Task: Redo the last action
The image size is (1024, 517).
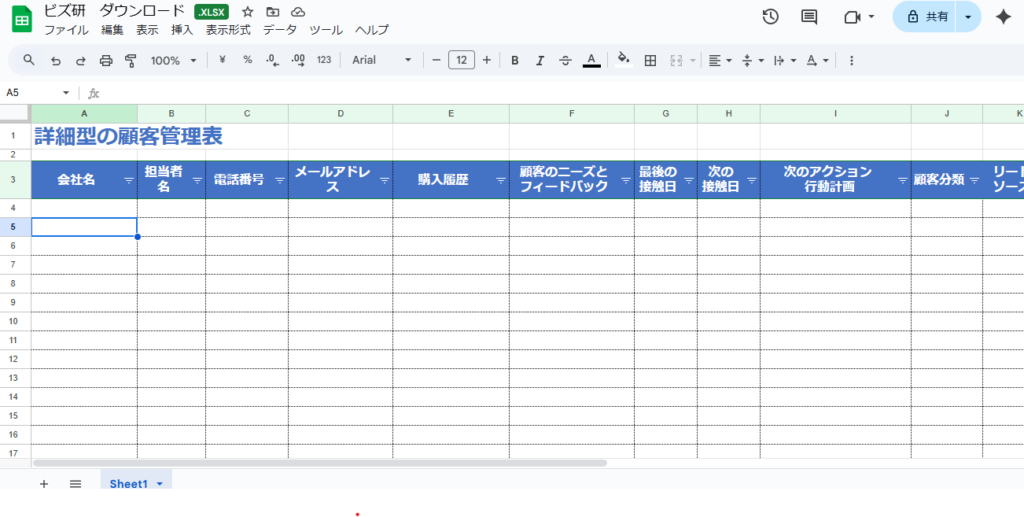Action: pos(81,61)
